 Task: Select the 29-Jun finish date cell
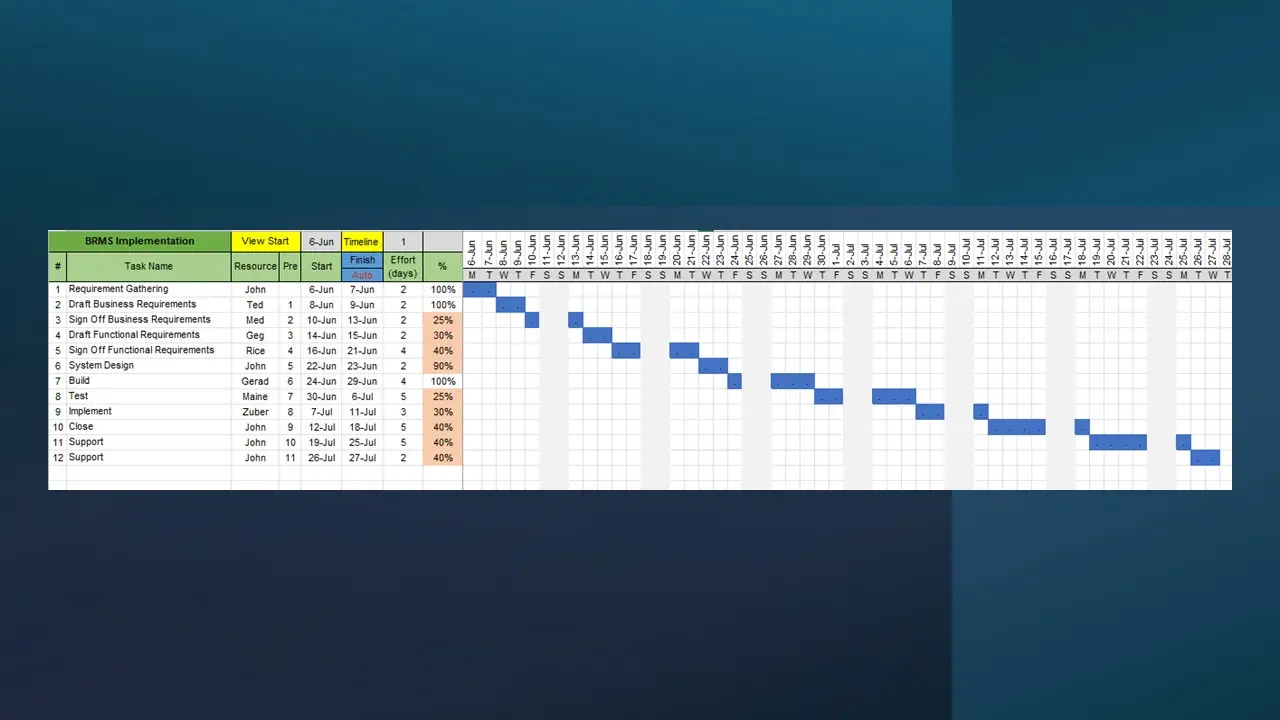[362, 381]
